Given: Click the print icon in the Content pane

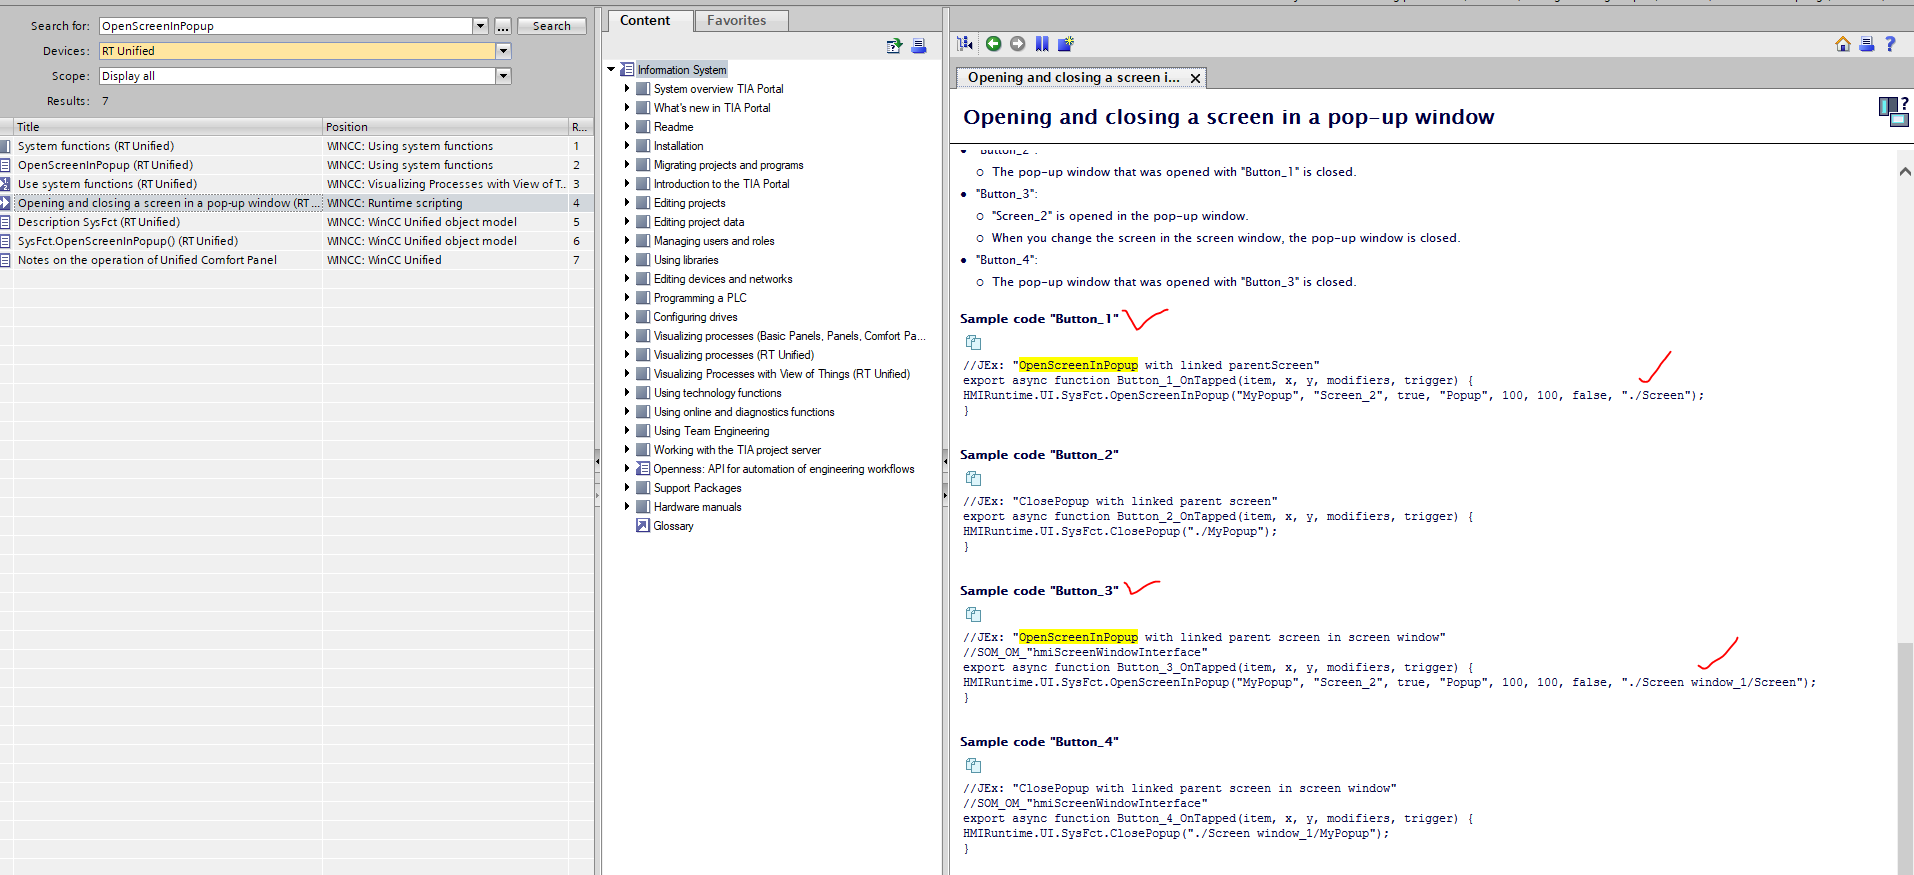Looking at the screenshot, I should (919, 46).
